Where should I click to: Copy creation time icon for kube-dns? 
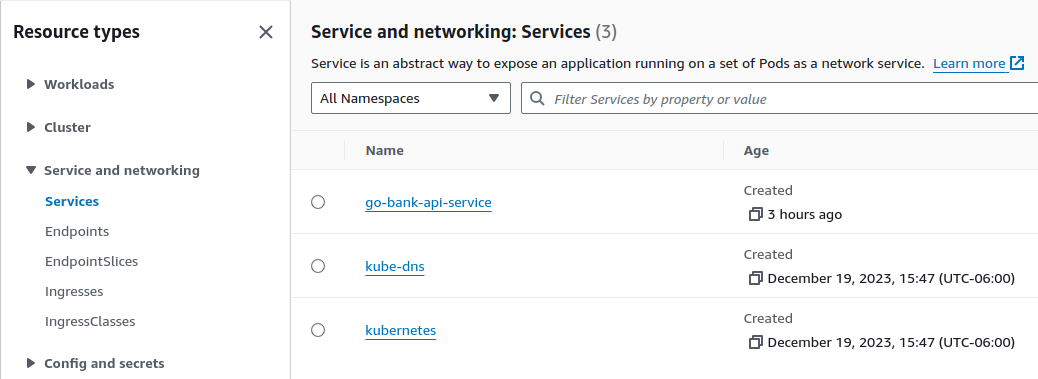point(755,278)
